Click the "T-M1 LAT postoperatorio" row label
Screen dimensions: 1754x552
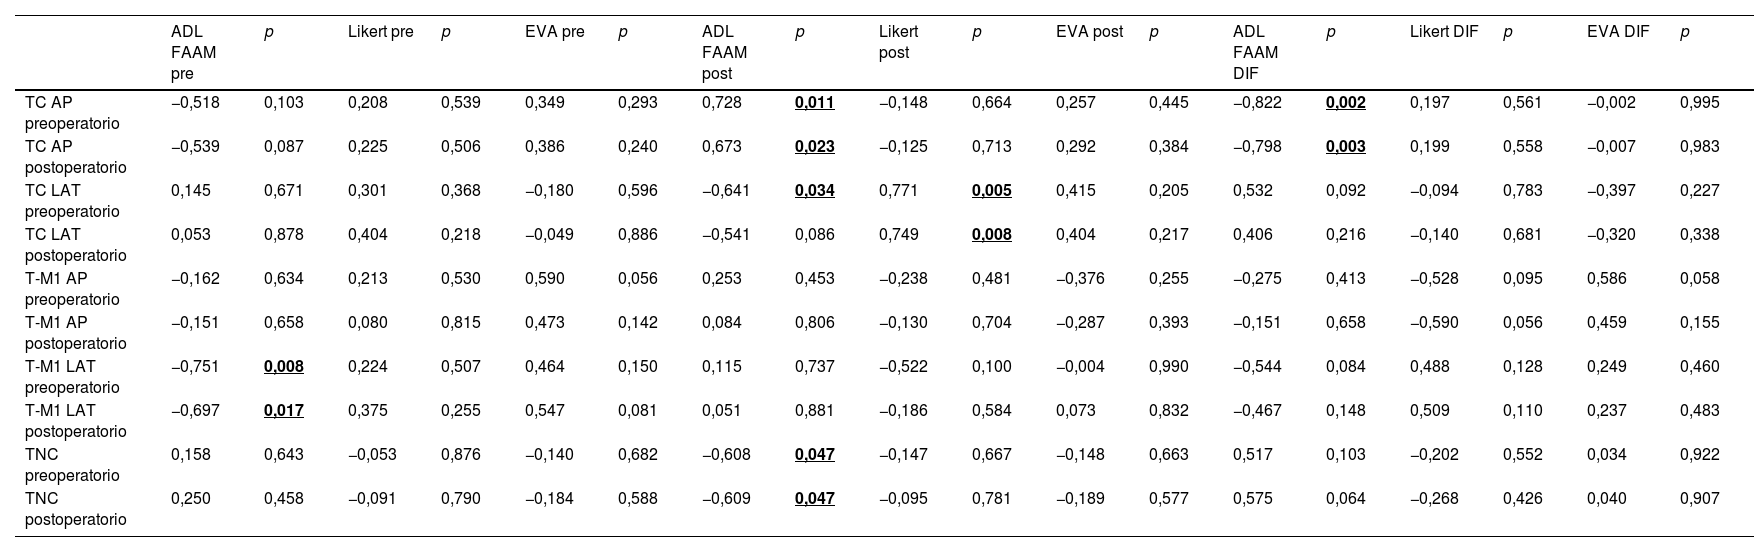coord(75,421)
